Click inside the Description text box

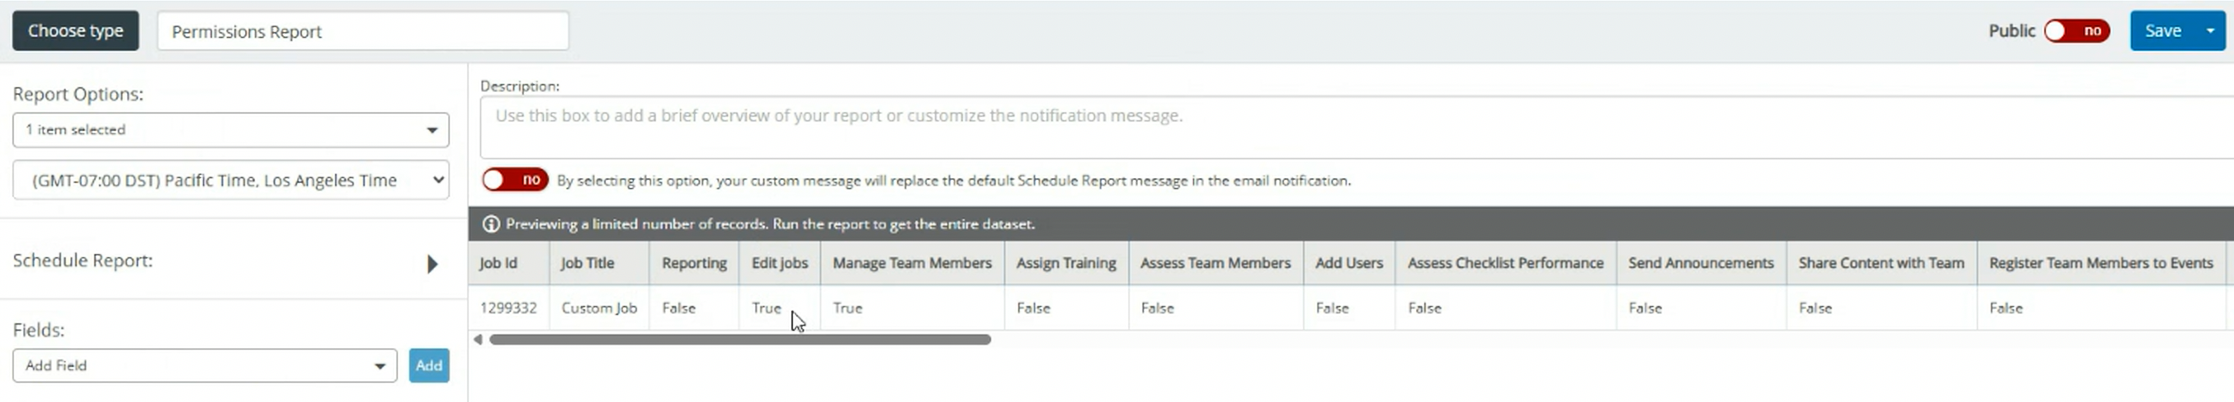pos(1350,126)
